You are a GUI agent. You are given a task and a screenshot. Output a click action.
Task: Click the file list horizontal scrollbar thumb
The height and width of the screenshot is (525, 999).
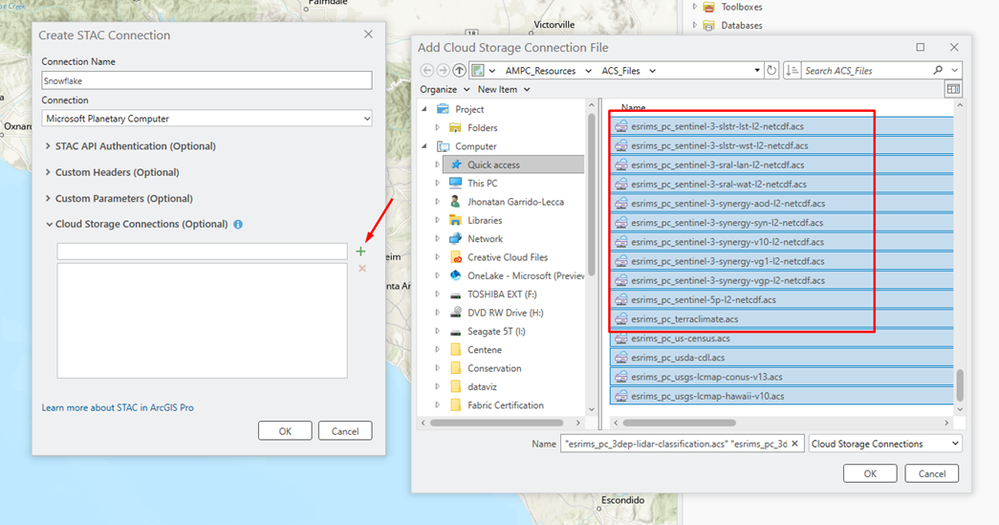(679, 422)
